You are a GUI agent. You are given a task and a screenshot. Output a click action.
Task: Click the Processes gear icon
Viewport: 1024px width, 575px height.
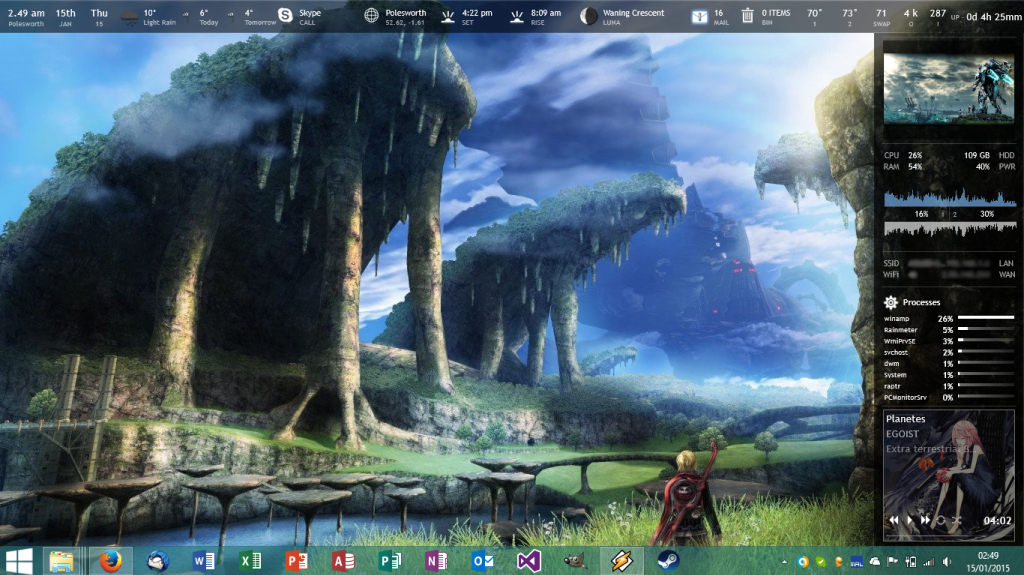coord(891,302)
